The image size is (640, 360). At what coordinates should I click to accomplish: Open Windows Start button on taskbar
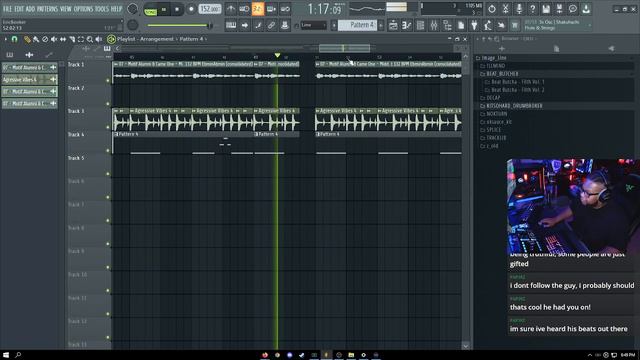point(6,355)
